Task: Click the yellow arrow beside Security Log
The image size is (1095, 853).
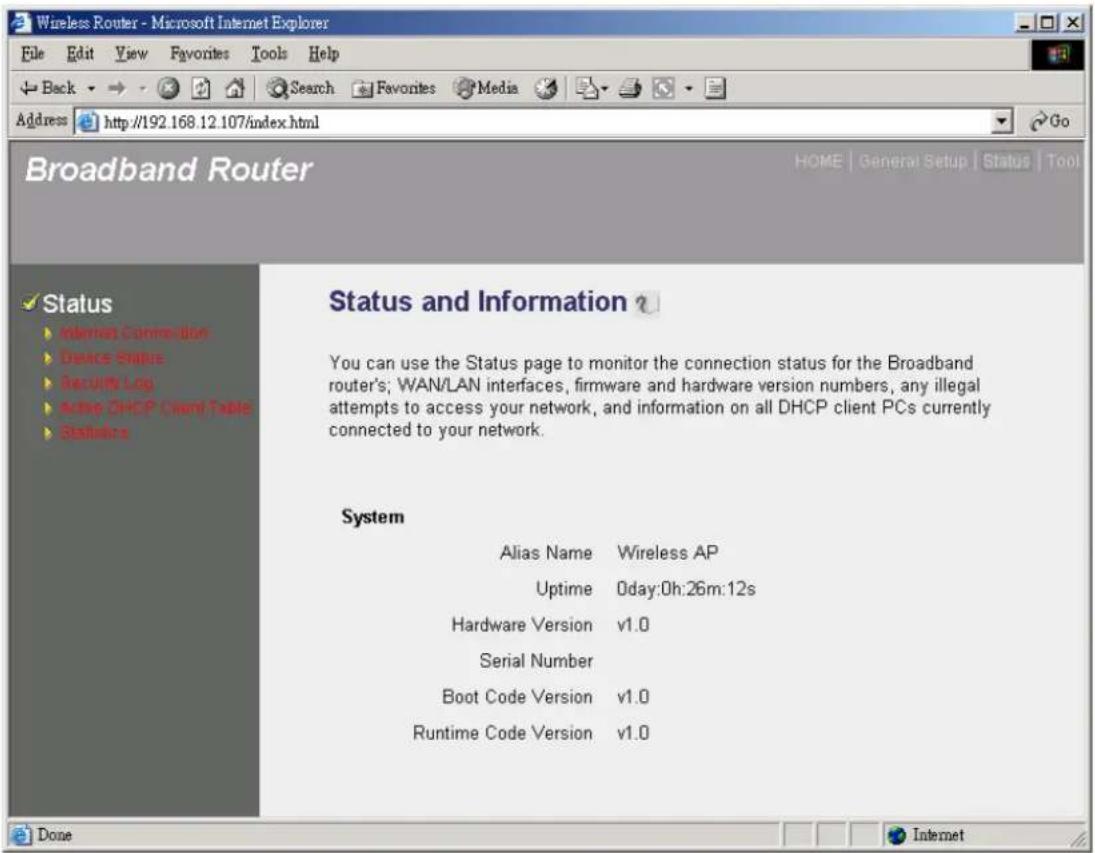Action: coord(48,384)
